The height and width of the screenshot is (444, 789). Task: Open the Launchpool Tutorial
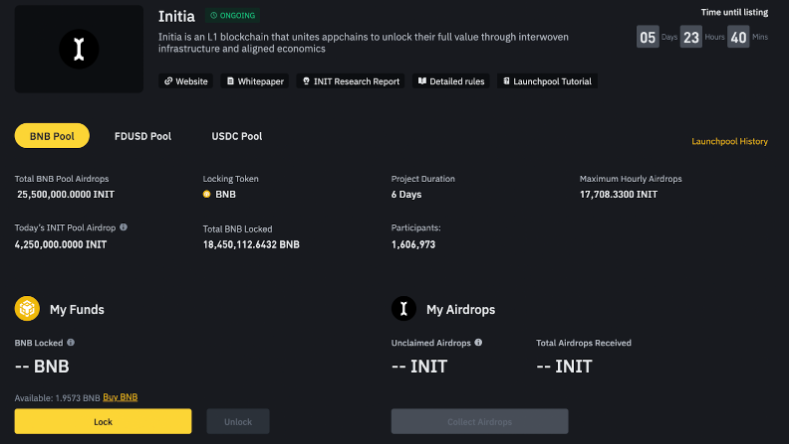click(x=547, y=81)
